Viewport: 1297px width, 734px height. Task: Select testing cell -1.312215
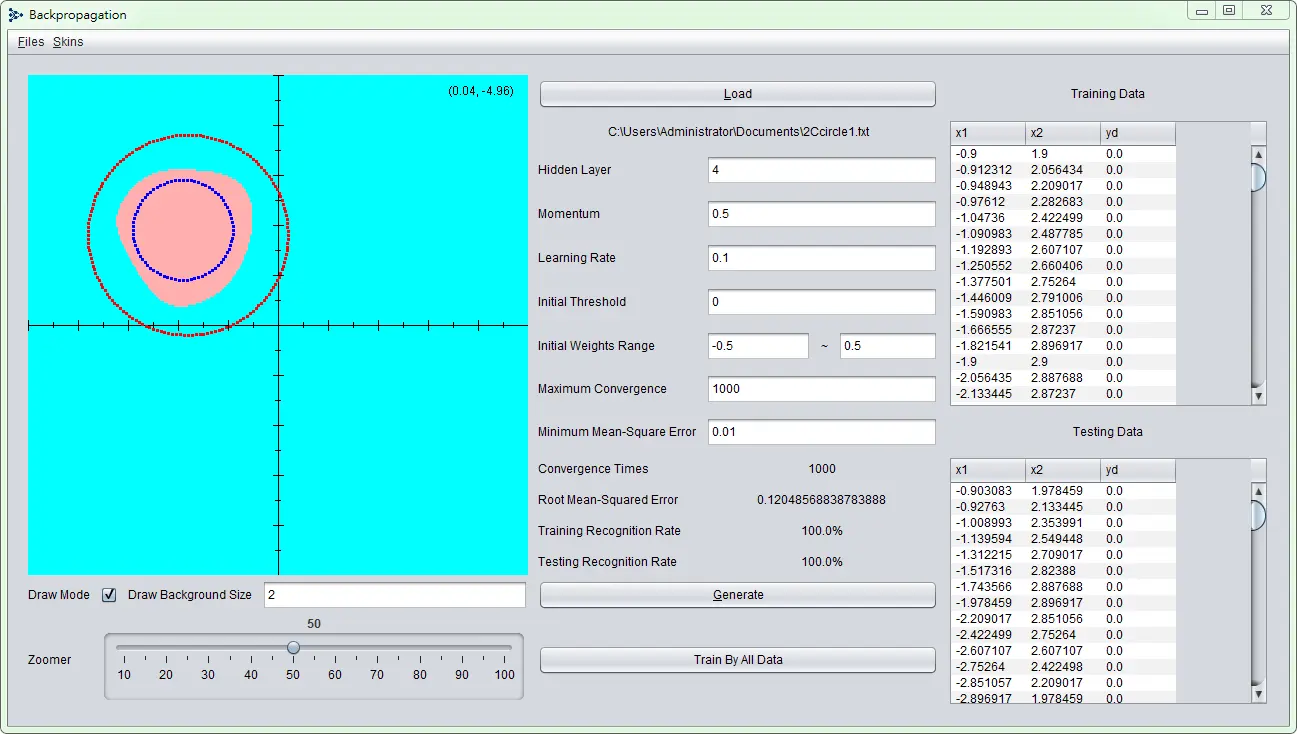click(x=988, y=555)
